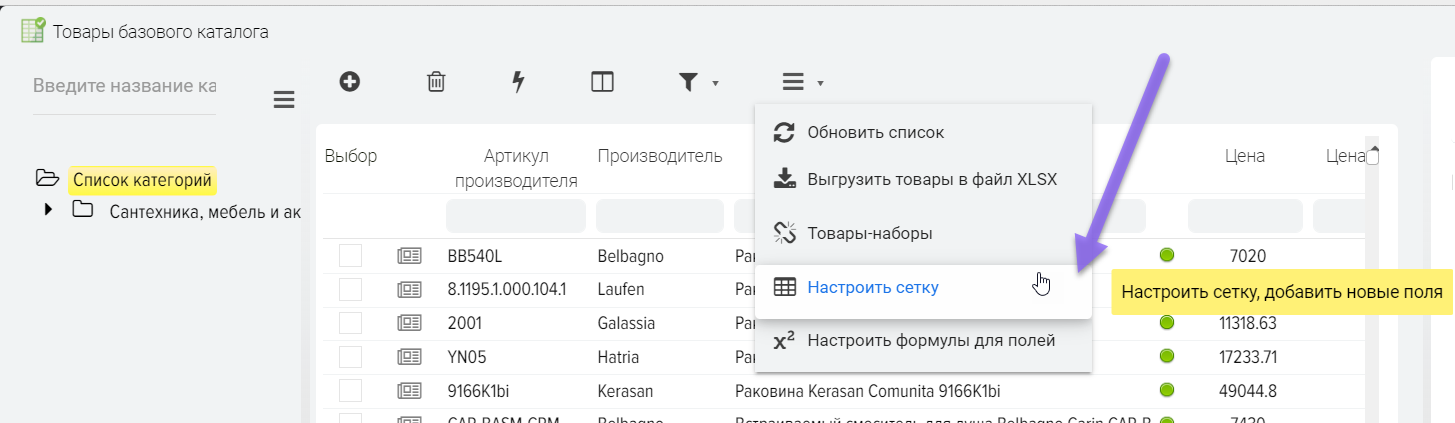The width and height of the screenshot is (1455, 423).
Task: Tick the checkbox in the Galassia 2001 row
Action: (350, 323)
